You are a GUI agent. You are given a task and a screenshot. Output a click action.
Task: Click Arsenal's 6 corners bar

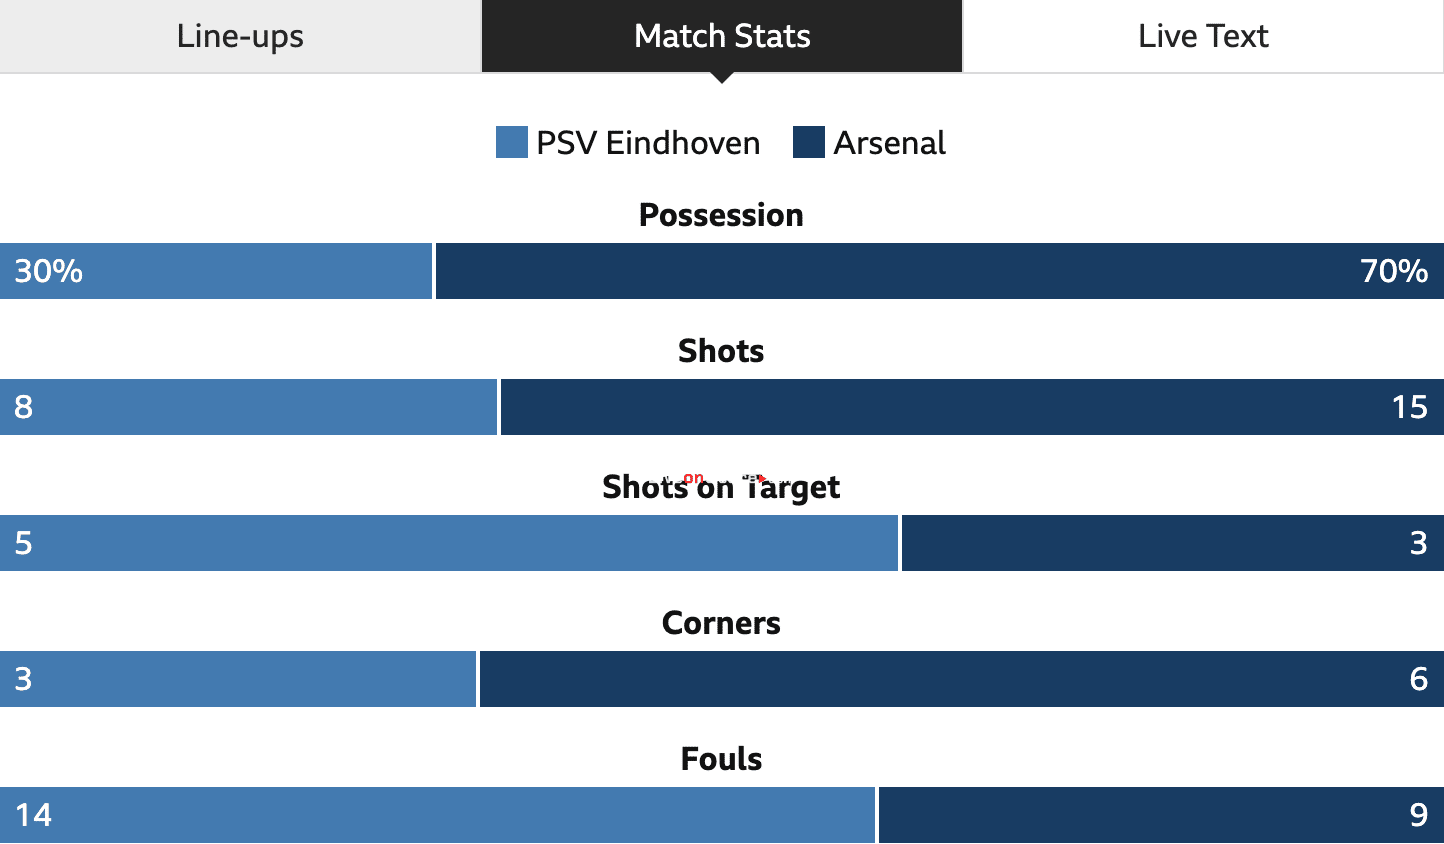coord(962,679)
